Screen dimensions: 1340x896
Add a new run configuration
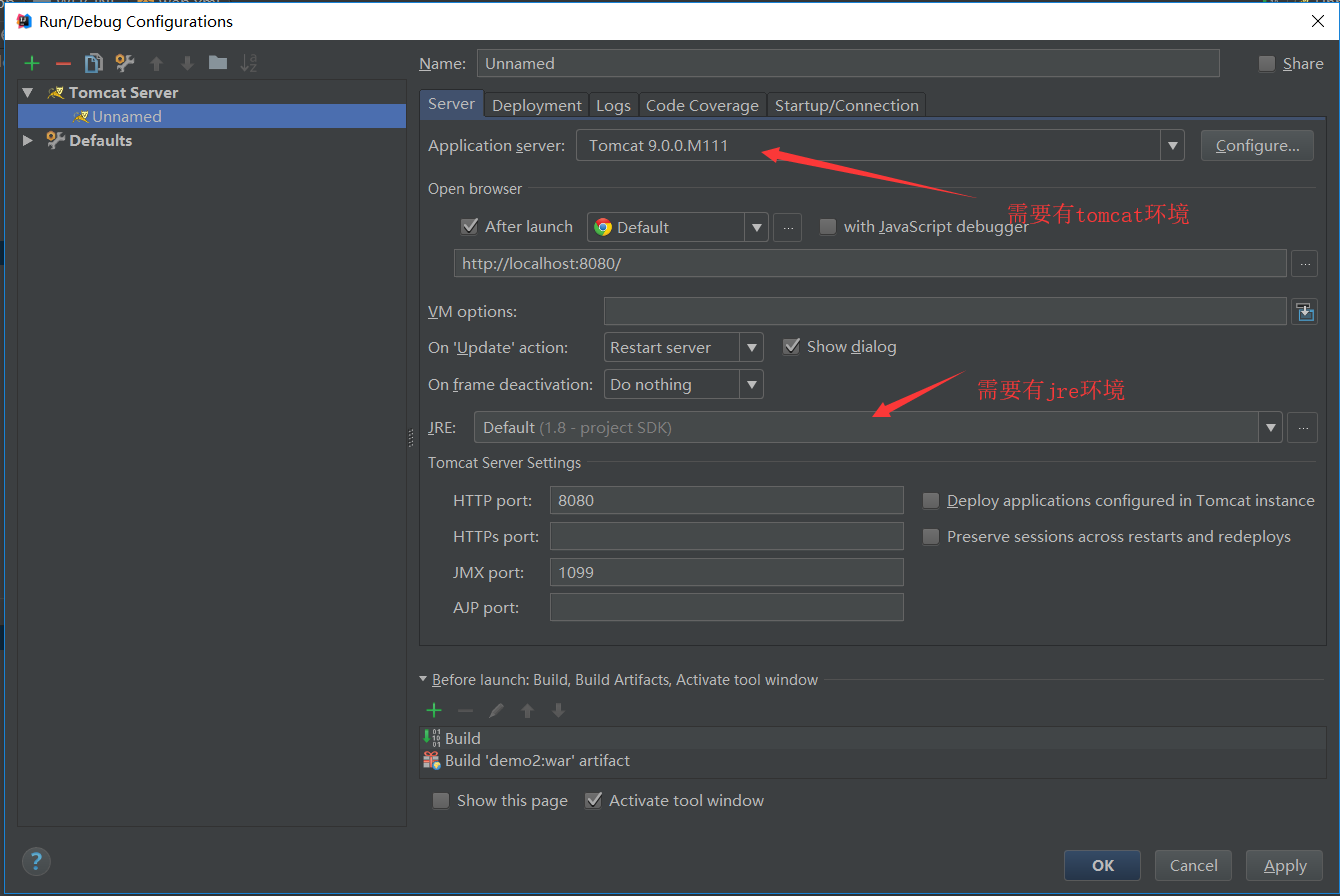pyautogui.click(x=32, y=63)
